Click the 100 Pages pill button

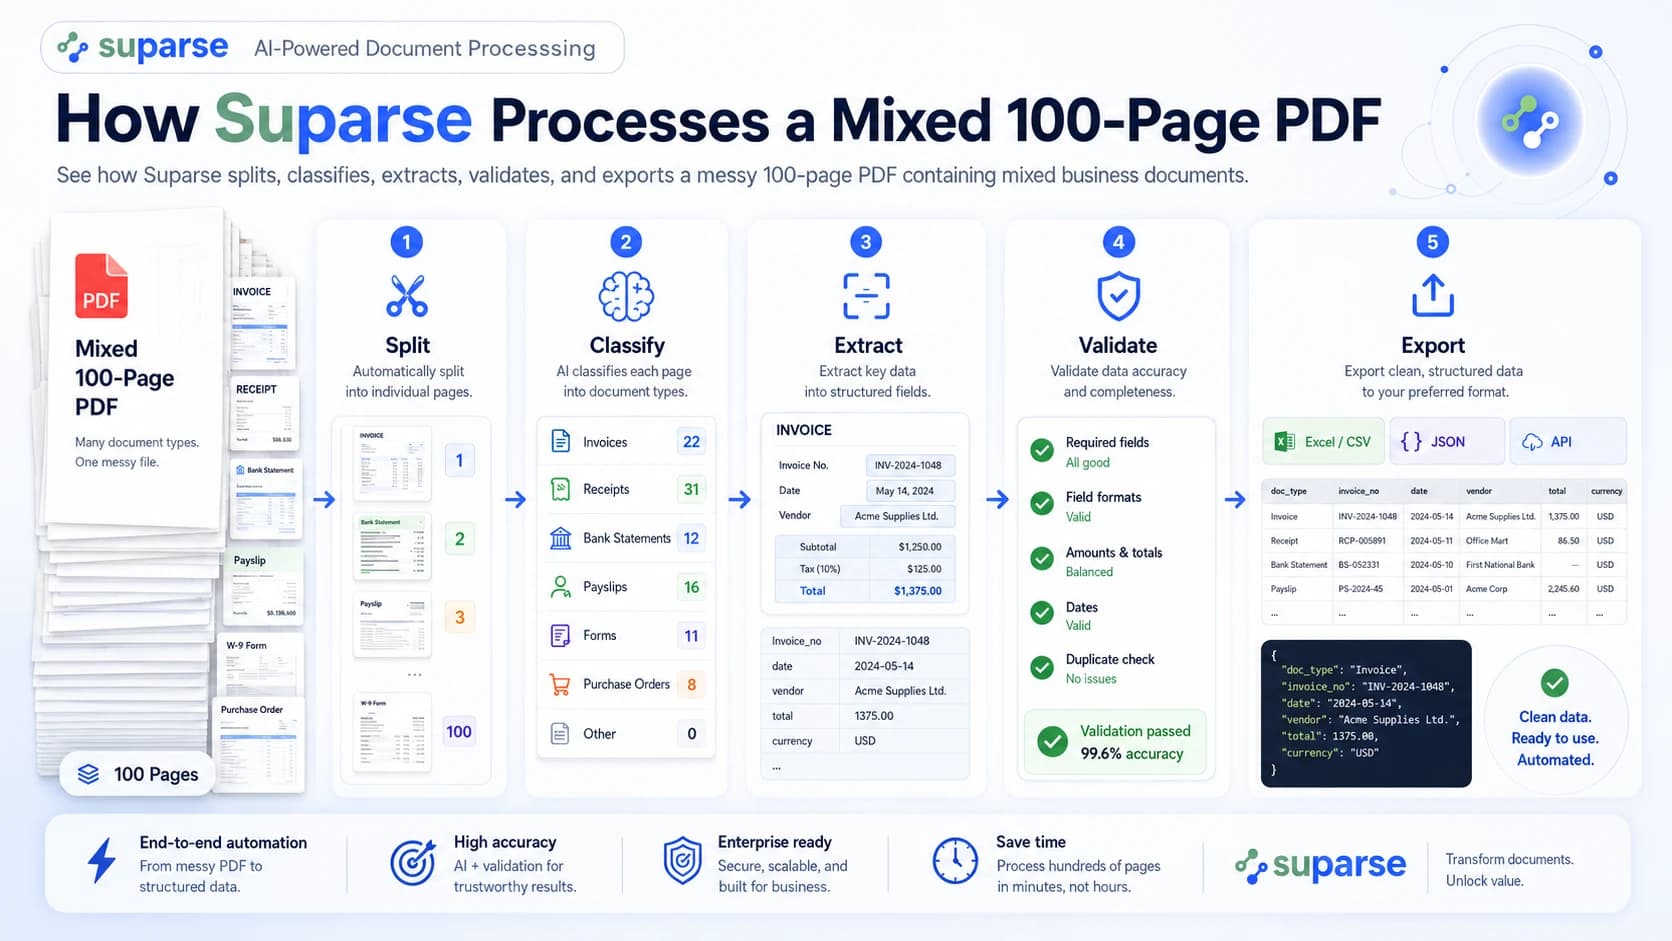(138, 774)
